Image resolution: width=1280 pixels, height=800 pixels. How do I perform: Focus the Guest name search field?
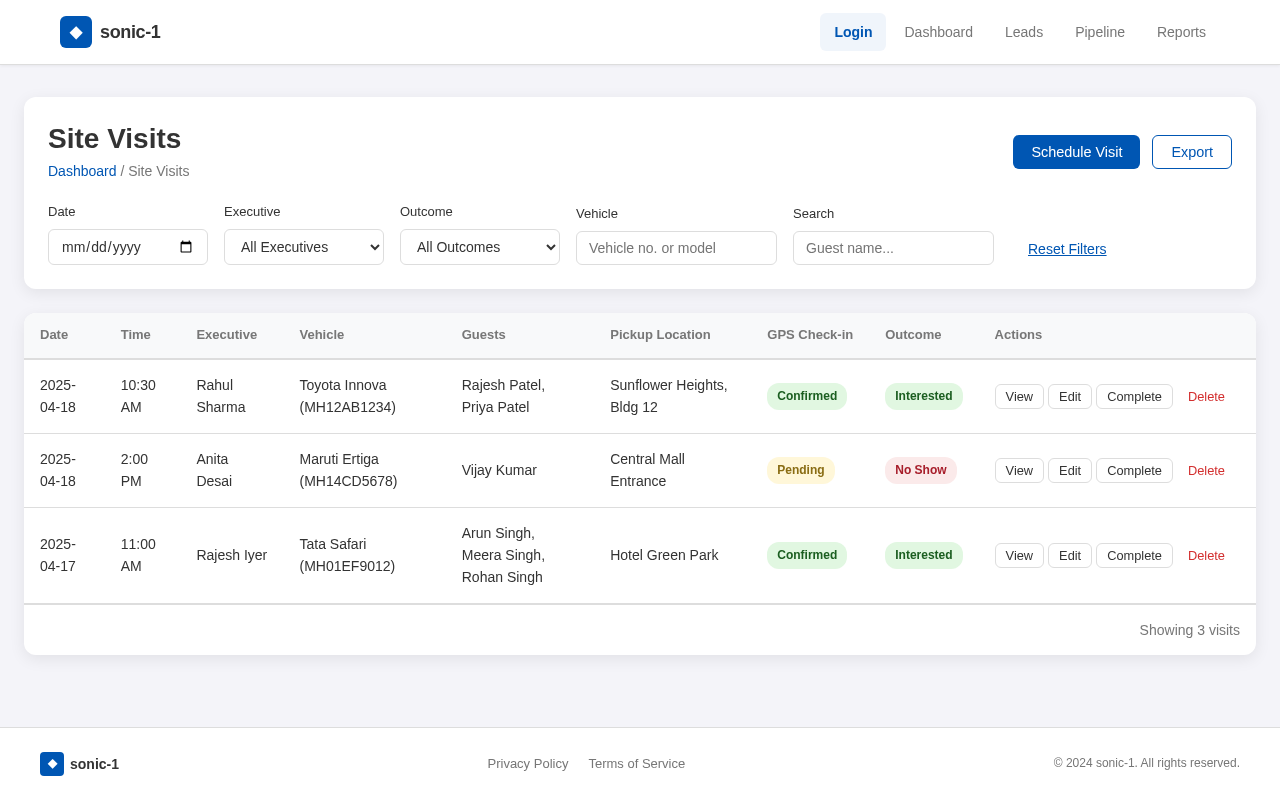click(893, 248)
